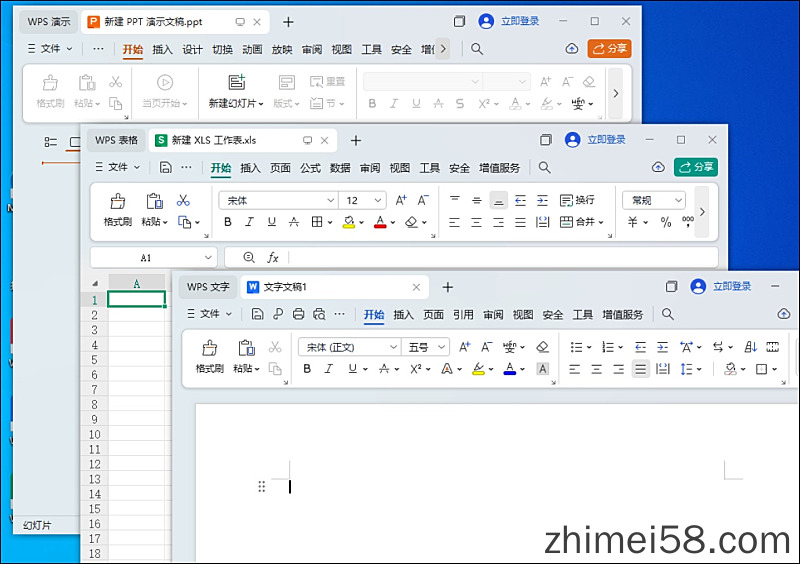Expand the A1 name box dropdown

208,258
